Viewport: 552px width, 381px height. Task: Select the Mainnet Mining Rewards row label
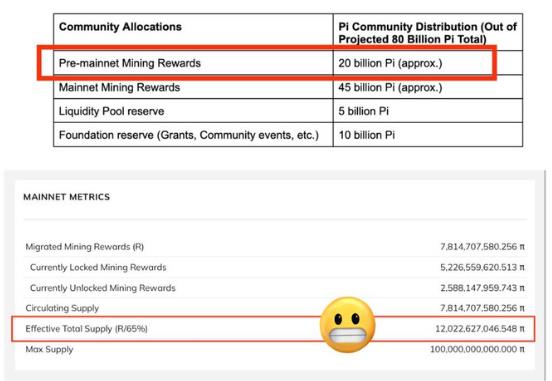click(x=119, y=87)
